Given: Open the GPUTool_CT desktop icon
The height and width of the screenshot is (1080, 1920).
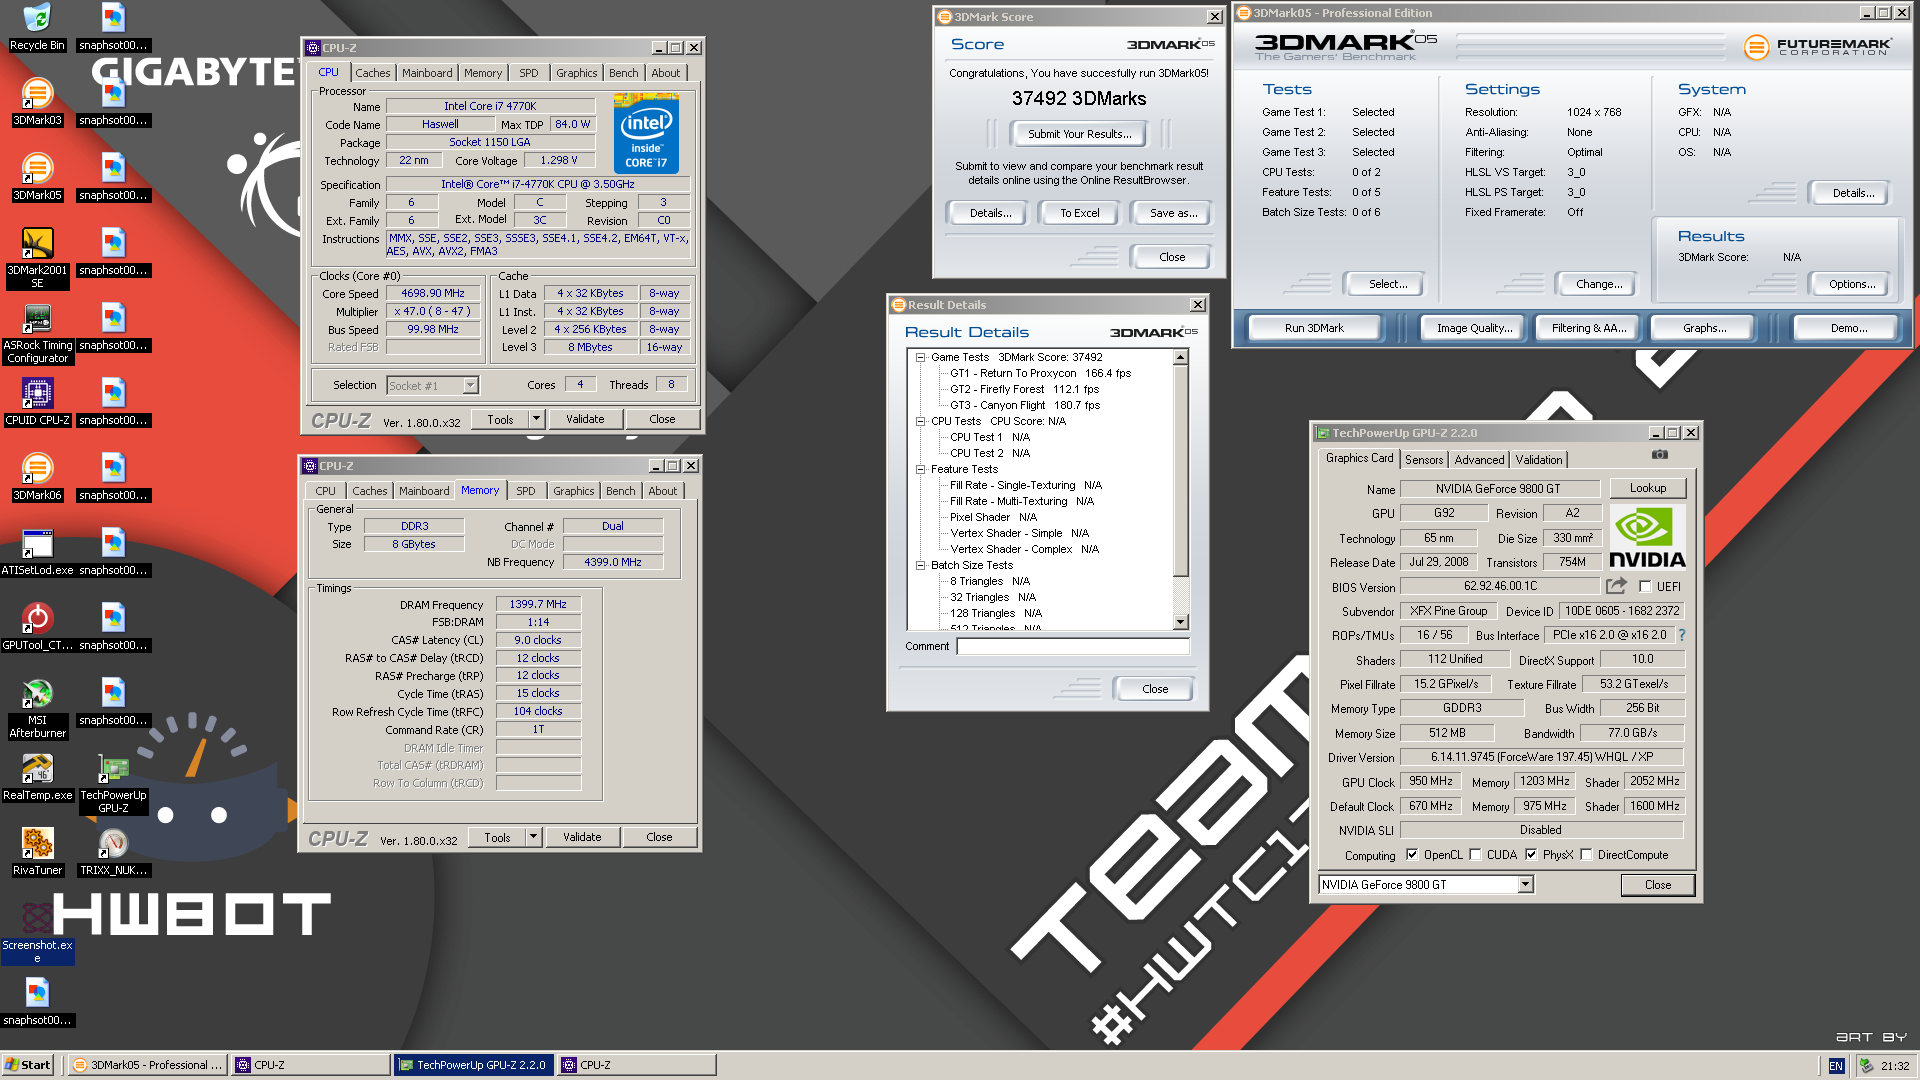Looking at the screenshot, I should pos(37,627).
